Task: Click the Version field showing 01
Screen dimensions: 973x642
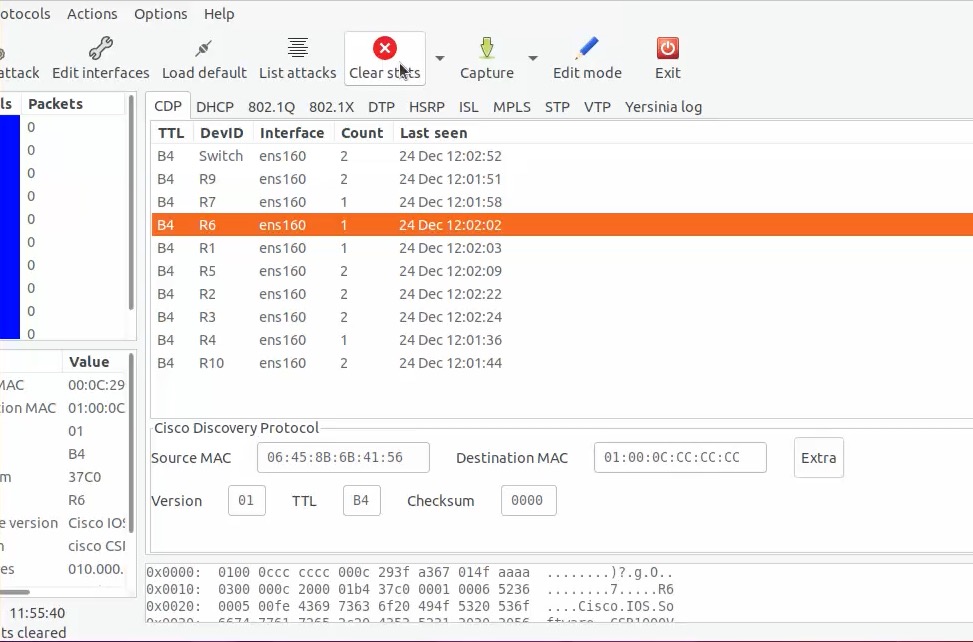Action: (x=247, y=501)
